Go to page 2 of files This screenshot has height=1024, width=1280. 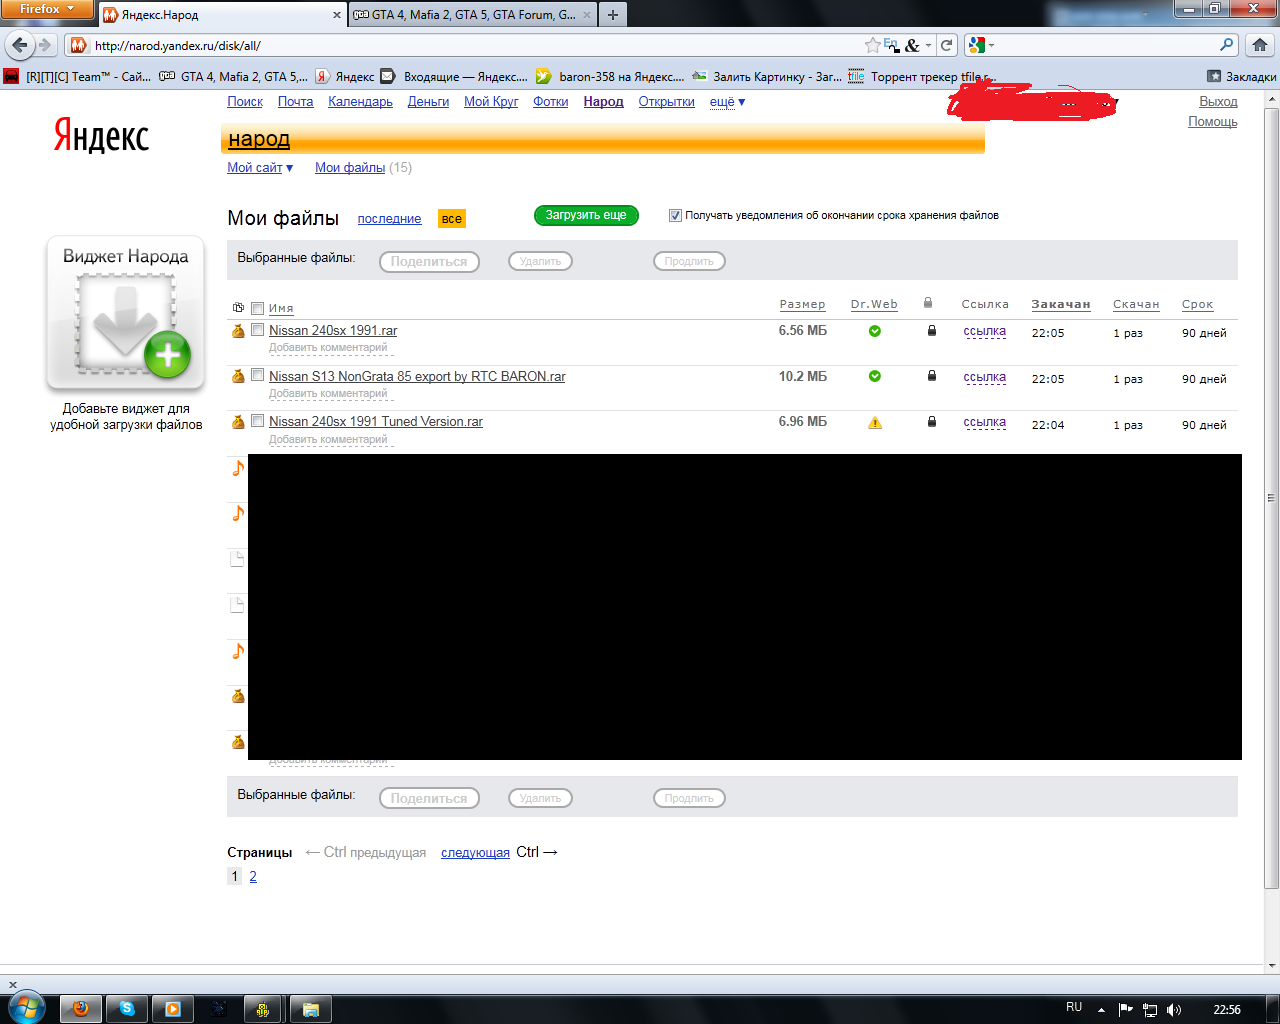pos(253,877)
